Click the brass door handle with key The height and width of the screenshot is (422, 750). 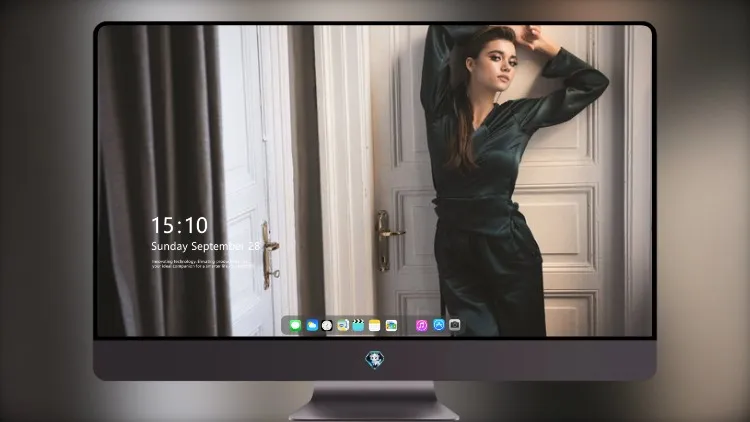(x=269, y=255)
